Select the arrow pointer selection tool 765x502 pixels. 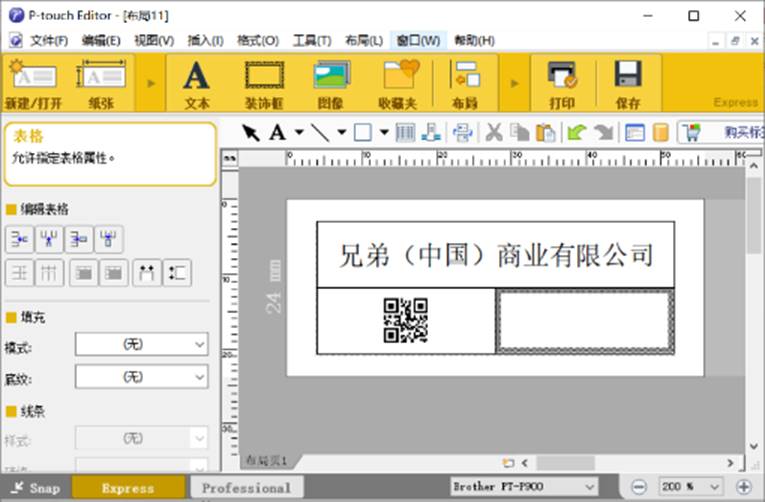[x=251, y=133]
